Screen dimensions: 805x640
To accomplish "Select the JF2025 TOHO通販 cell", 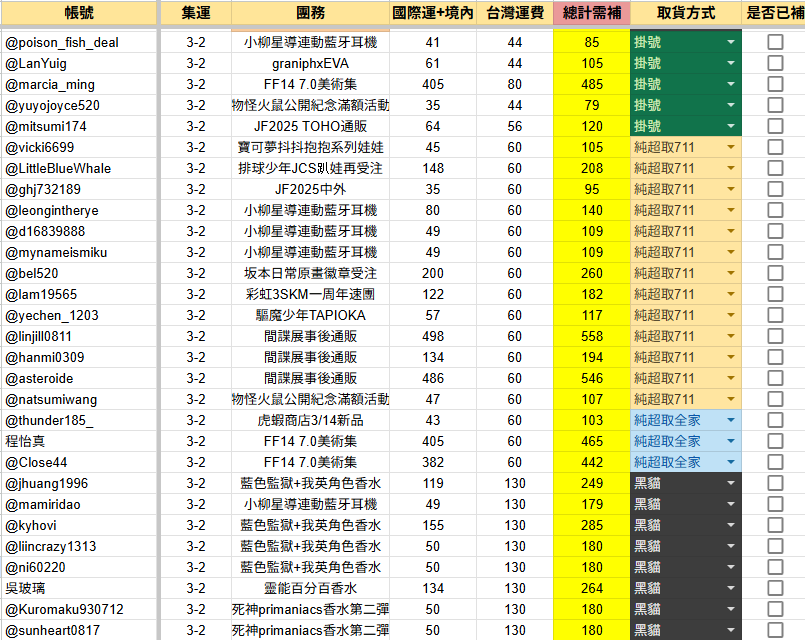I will tap(310, 126).
